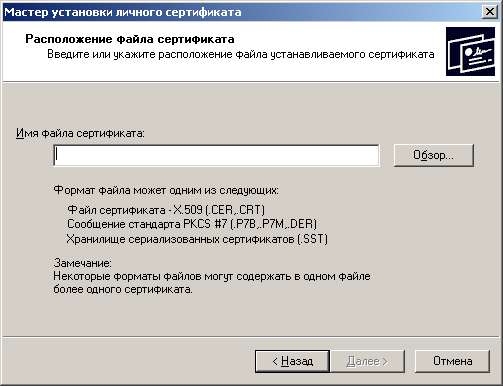503x386 pixels.
Task: Close the certificate installation wizard window
Action: tap(490, 12)
